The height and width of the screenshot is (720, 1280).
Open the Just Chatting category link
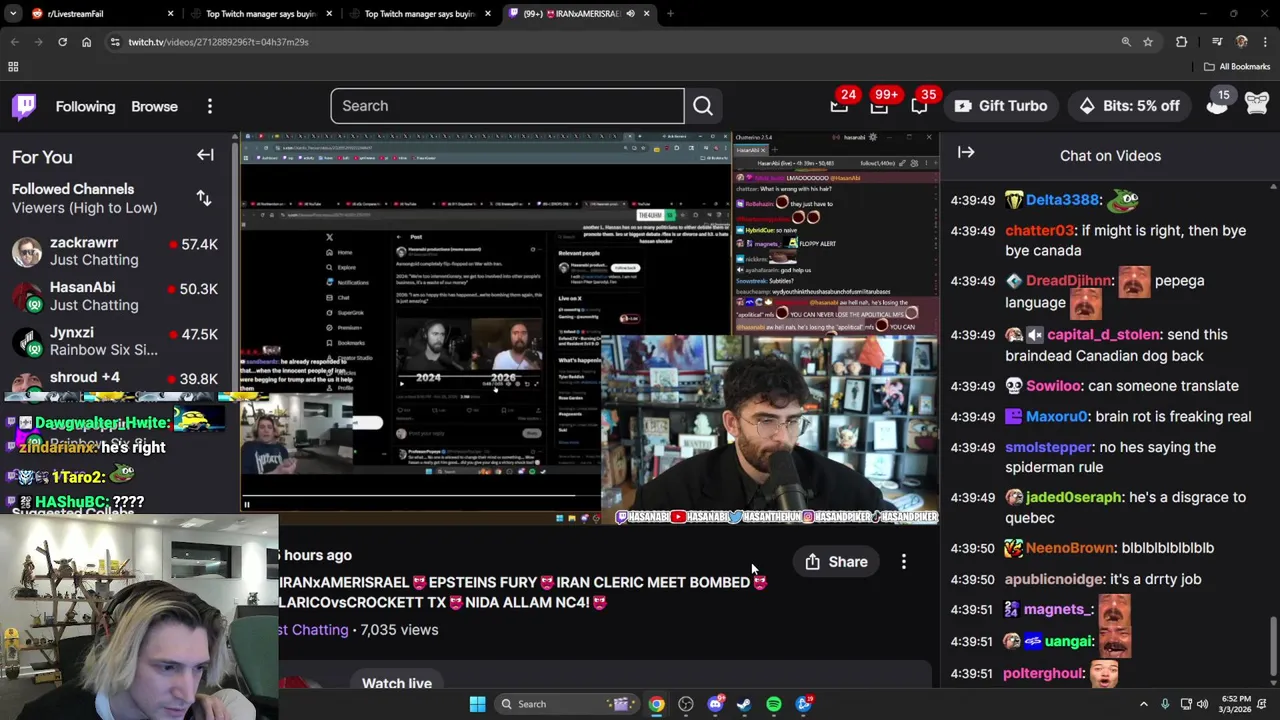[x=313, y=630]
